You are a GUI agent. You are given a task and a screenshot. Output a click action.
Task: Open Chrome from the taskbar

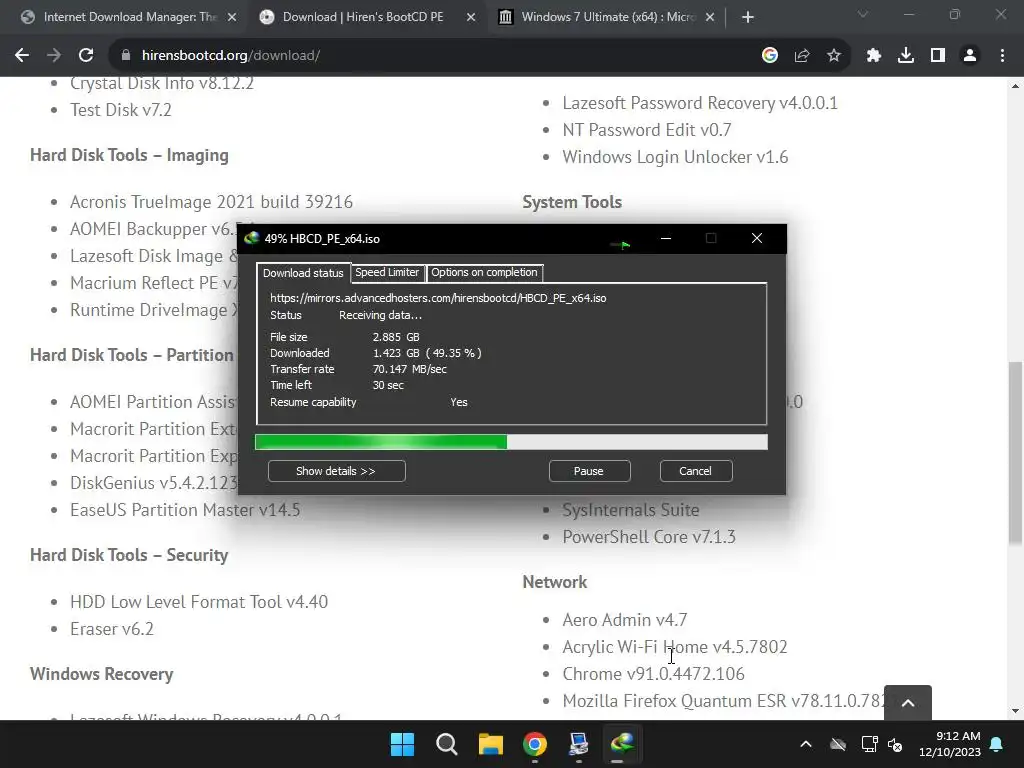(x=535, y=744)
